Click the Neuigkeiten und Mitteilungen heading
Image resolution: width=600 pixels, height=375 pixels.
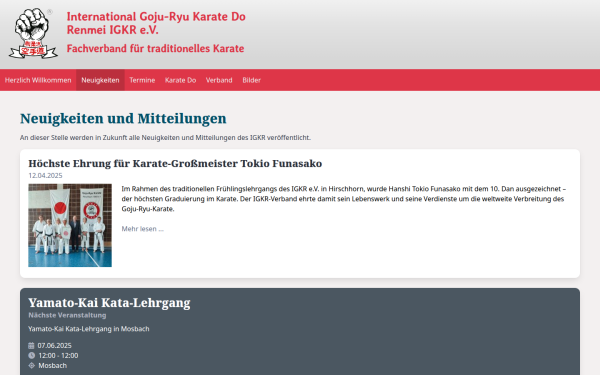(x=123, y=119)
